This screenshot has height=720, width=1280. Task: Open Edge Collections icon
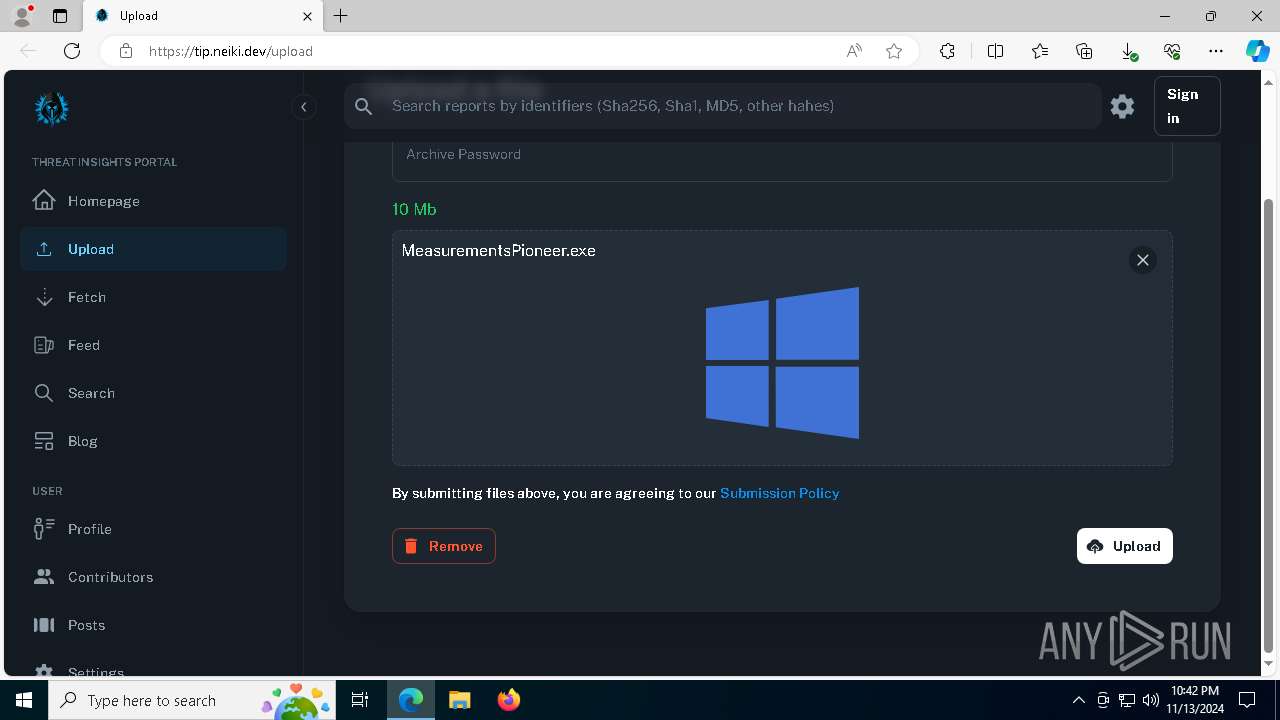1084,51
